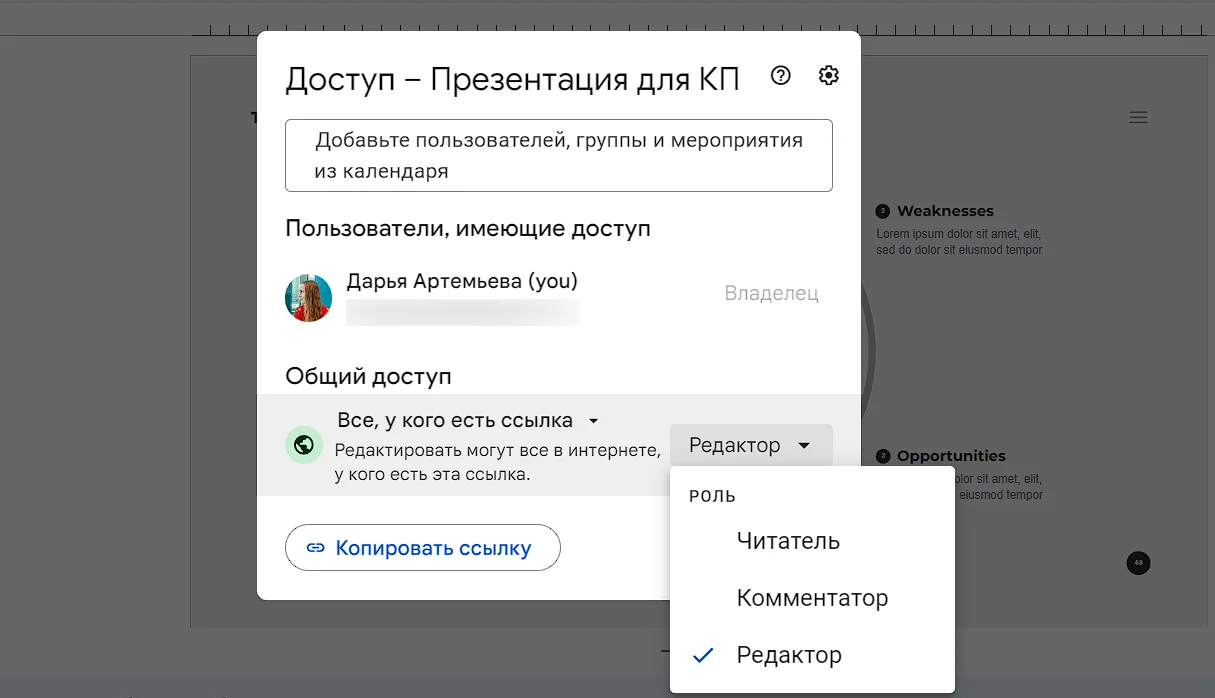Click the black circle page number badge
This screenshot has height=698, width=1215.
coord(1138,563)
